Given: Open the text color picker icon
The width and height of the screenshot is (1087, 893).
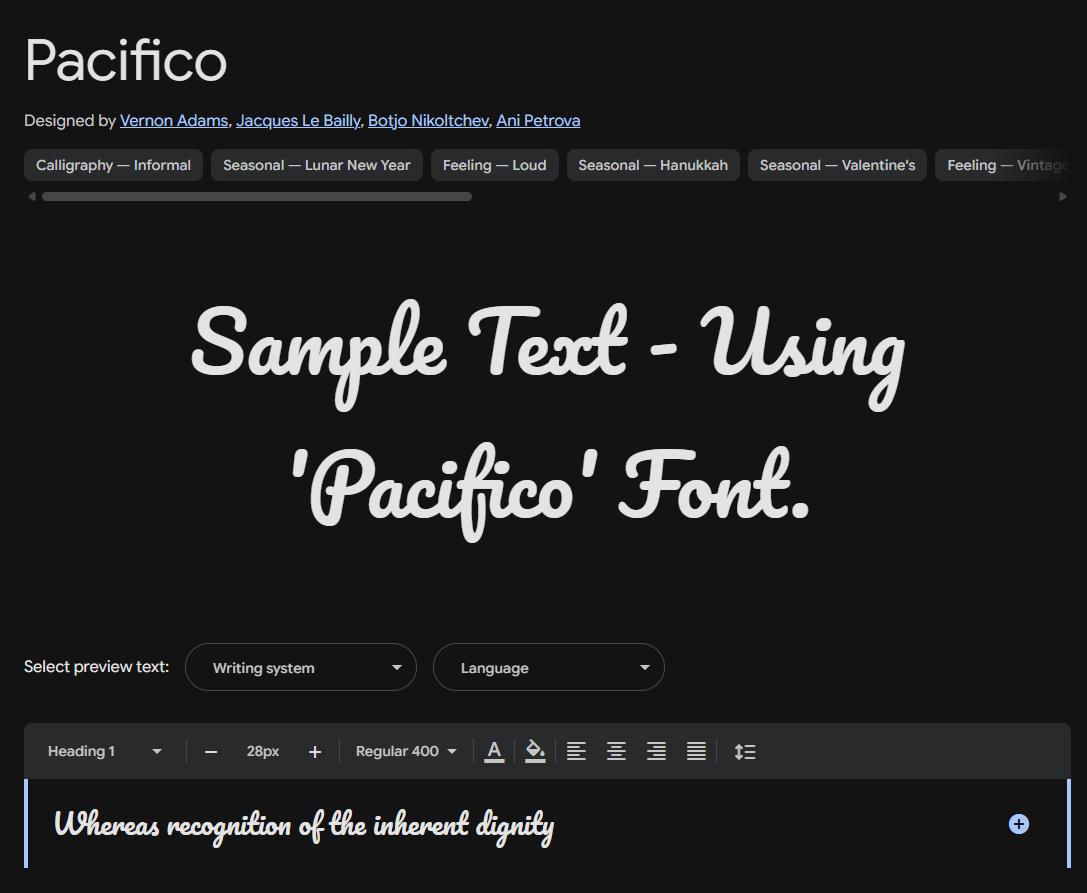Looking at the screenshot, I should pyautogui.click(x=494, y=752).
